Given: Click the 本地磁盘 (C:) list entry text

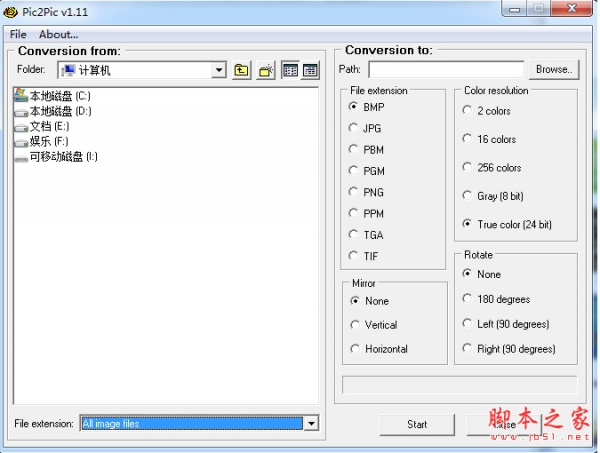Looking at the screenshot, I should pyautogui.click(x=60, y=96).
